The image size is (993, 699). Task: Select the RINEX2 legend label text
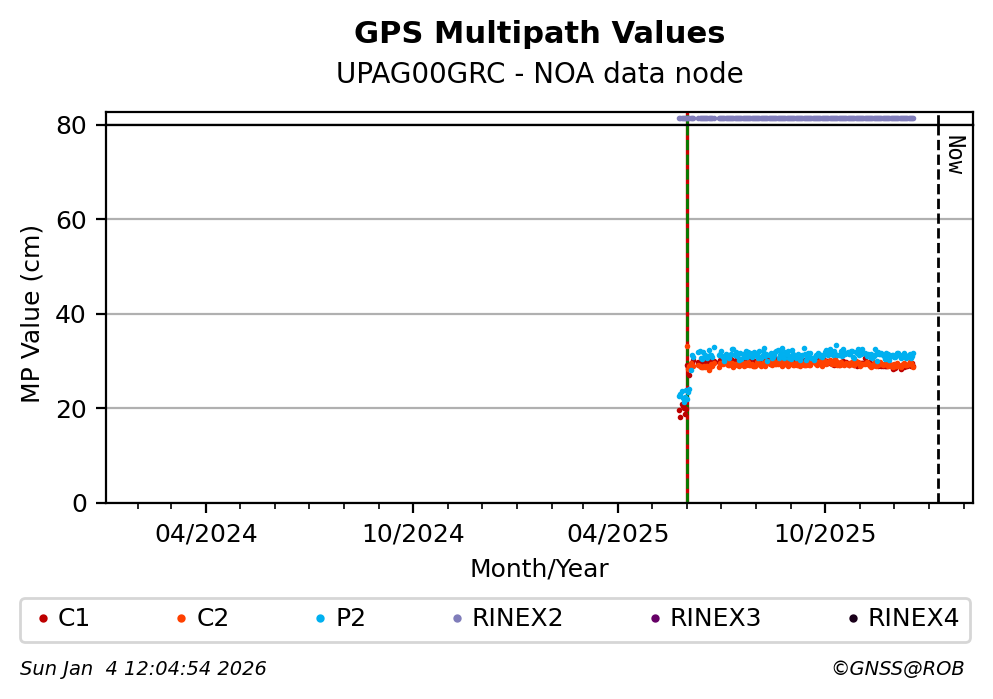pyautogui.click(x=517, y=619)
